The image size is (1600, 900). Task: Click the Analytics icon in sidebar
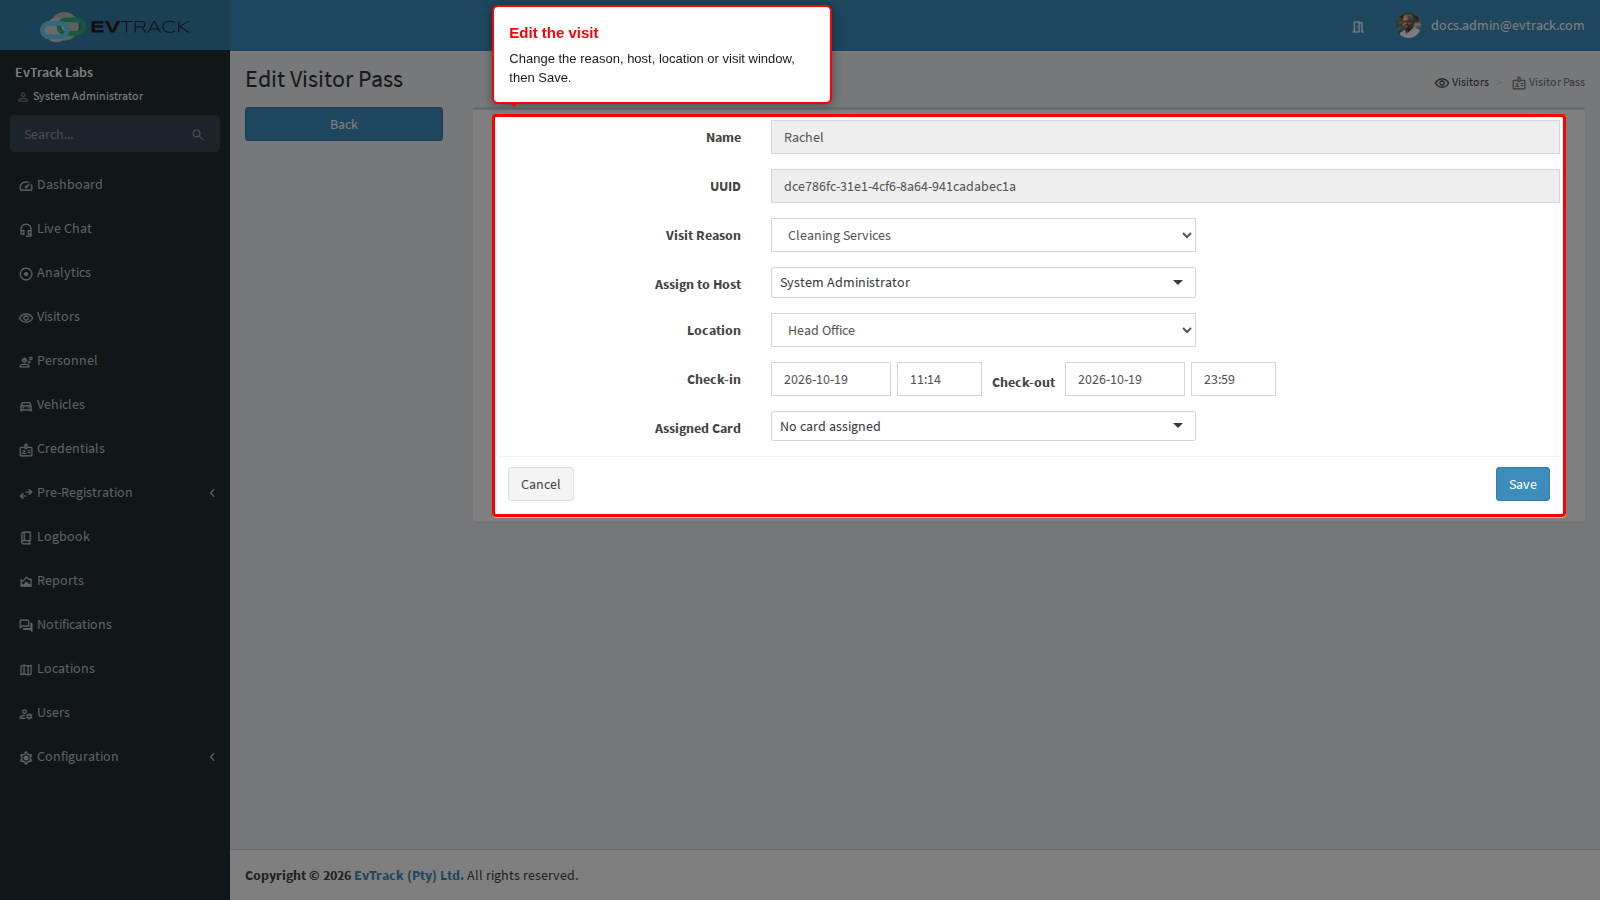tap(26, 274)
